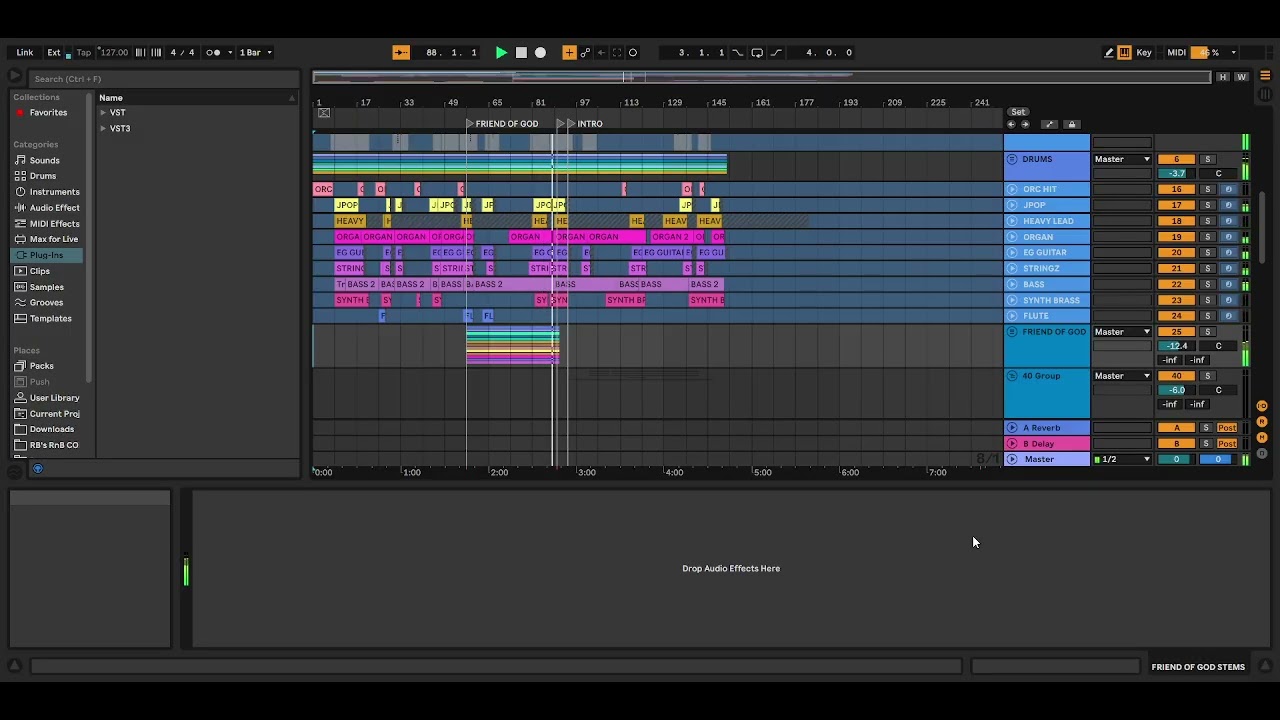
Task: Click the Link button
Action: 25,52
